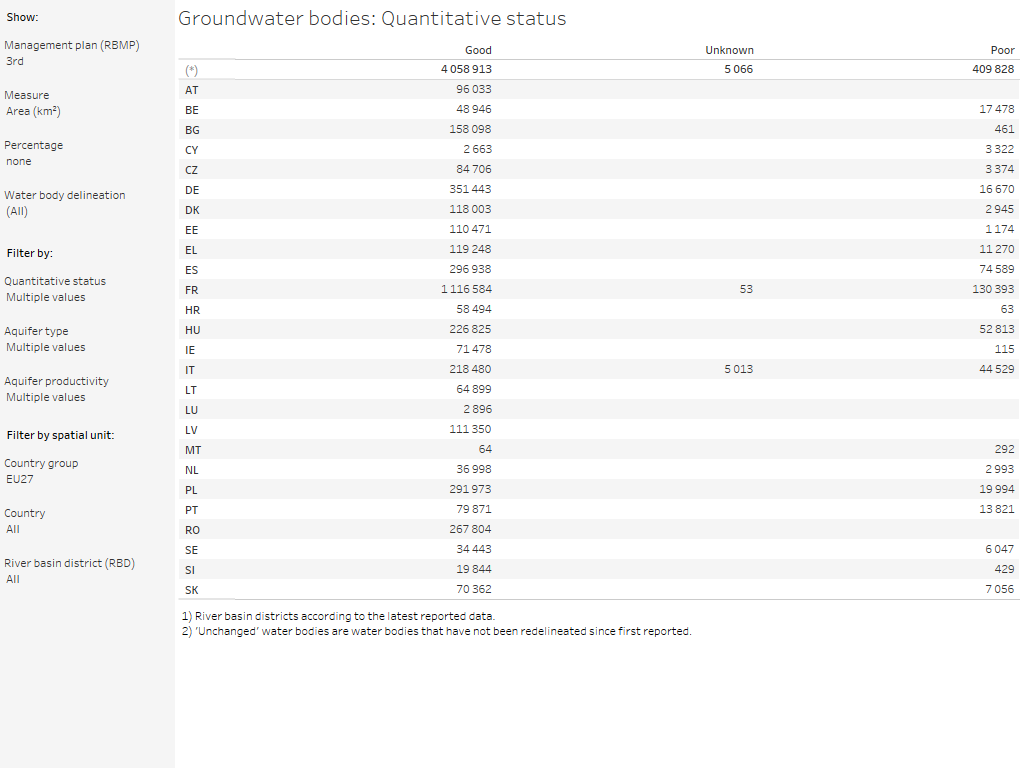Click Poland's Good value 291 973

[470, 489]
